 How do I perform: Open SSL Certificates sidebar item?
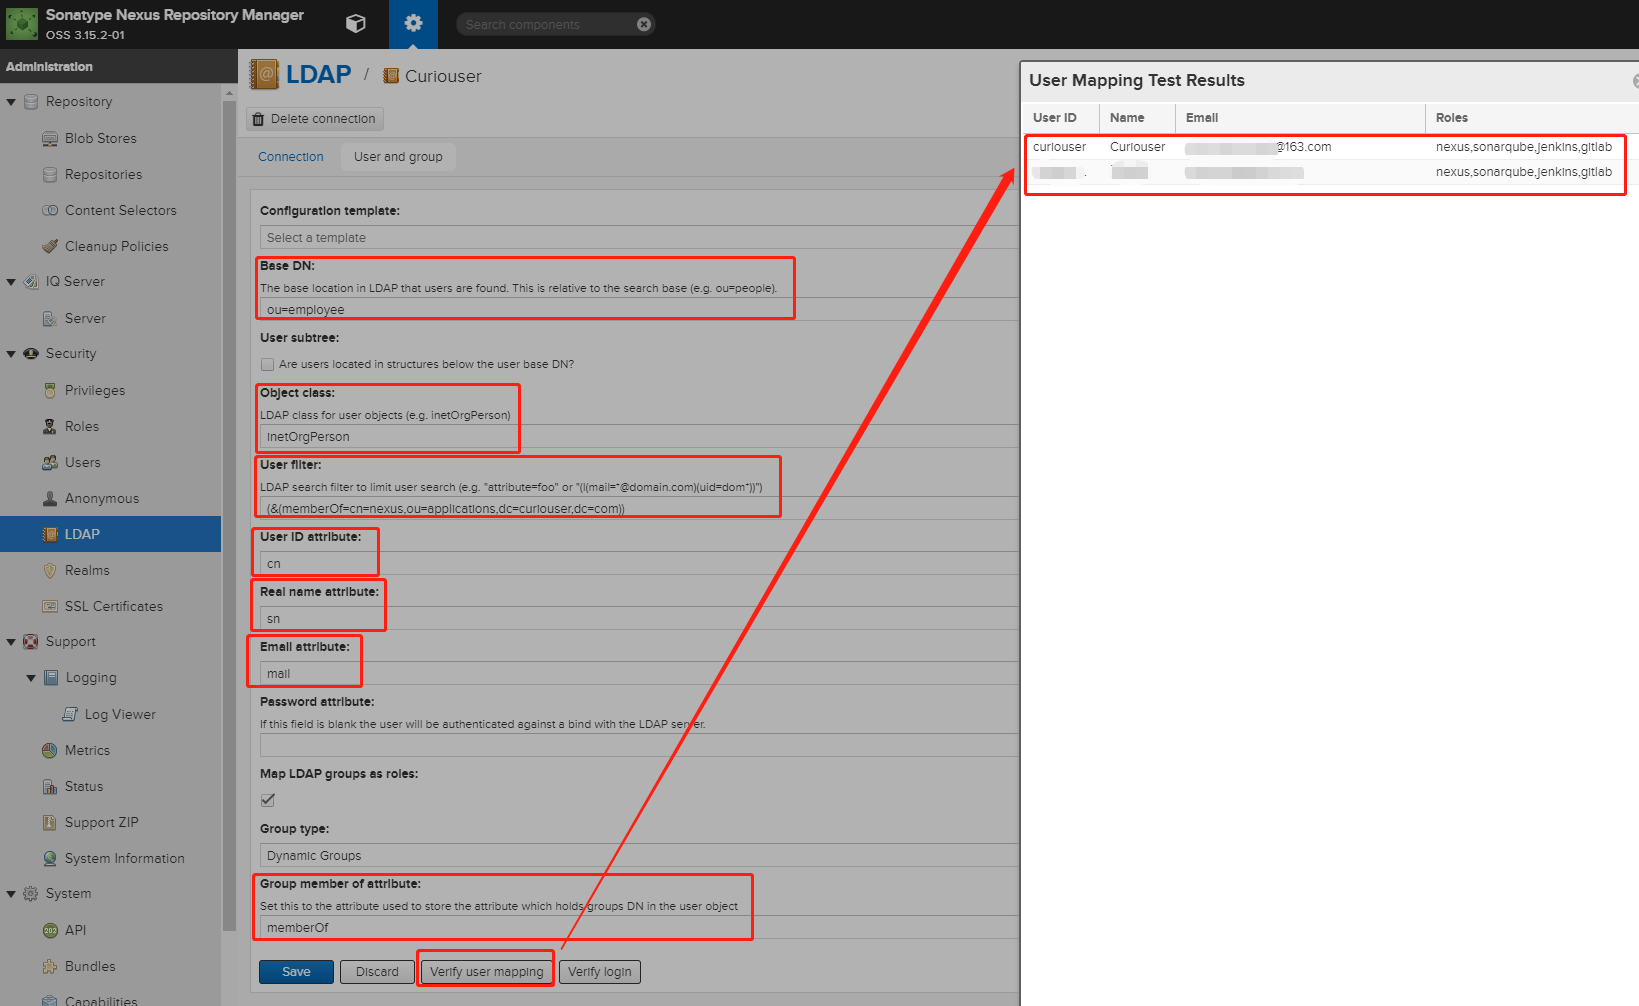coord(113,606)
